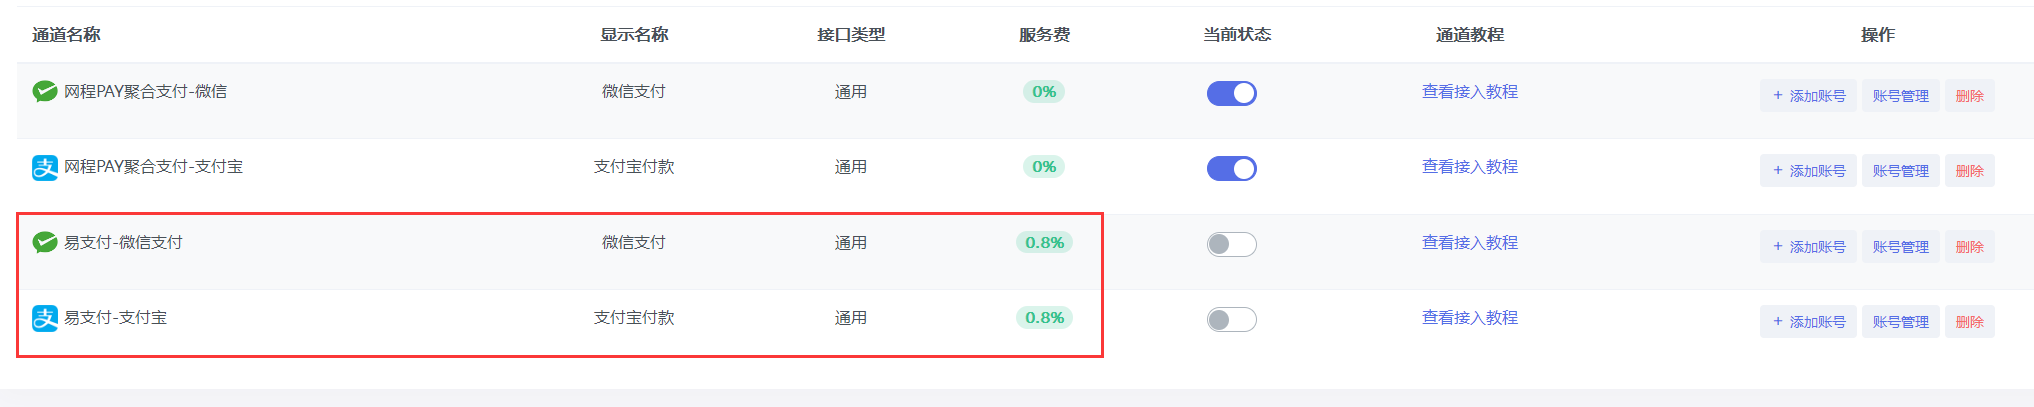Click 0.8% fee badge for 易支付-微信支付
This screenshot has height=407, width=2034.
point(1044,243)
